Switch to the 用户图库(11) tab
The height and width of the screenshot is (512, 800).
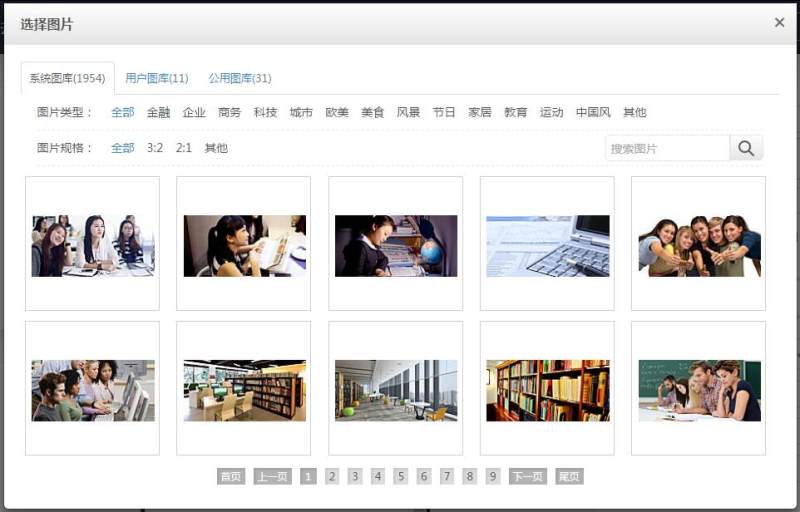click(157, 78)
